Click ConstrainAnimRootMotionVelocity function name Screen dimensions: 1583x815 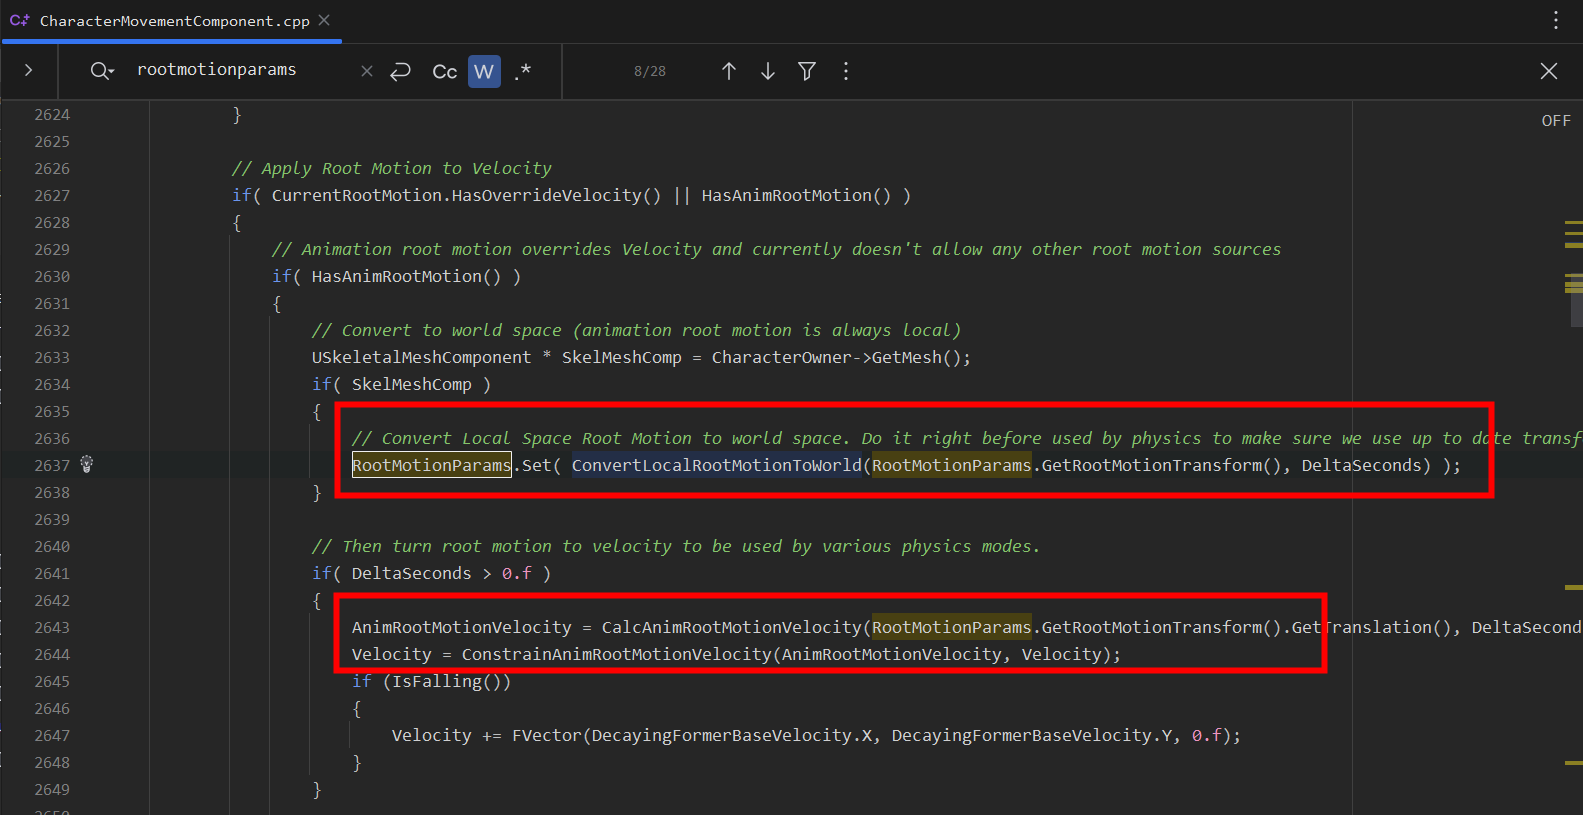point(616,654)
